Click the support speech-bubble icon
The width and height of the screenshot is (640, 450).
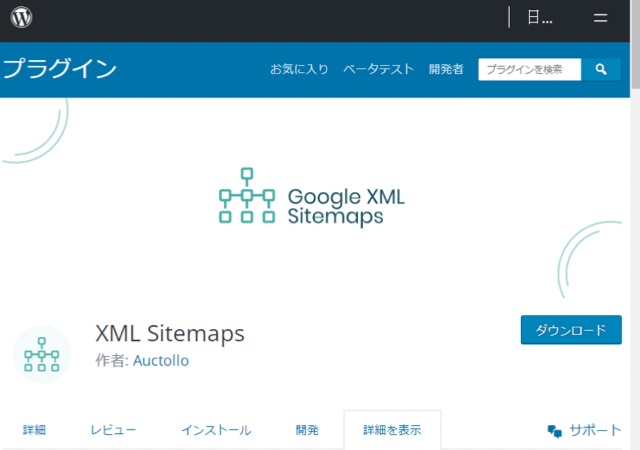[554, 431]
